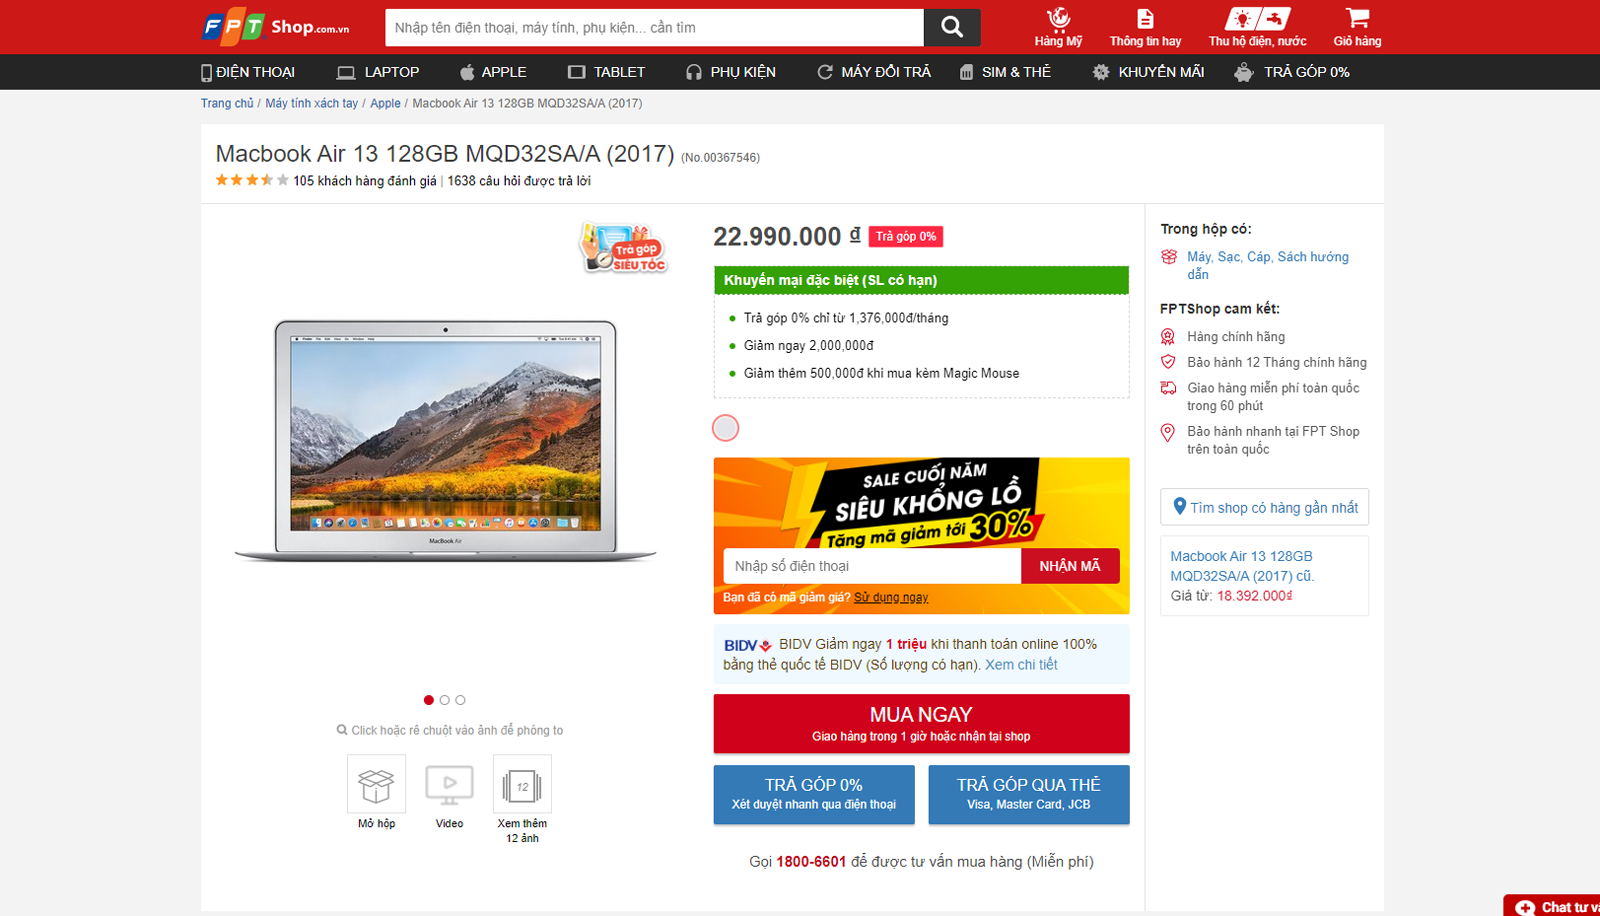Select the first image carousel dot
This screenshot has height=916, width=1600.
tap(429, 700)
